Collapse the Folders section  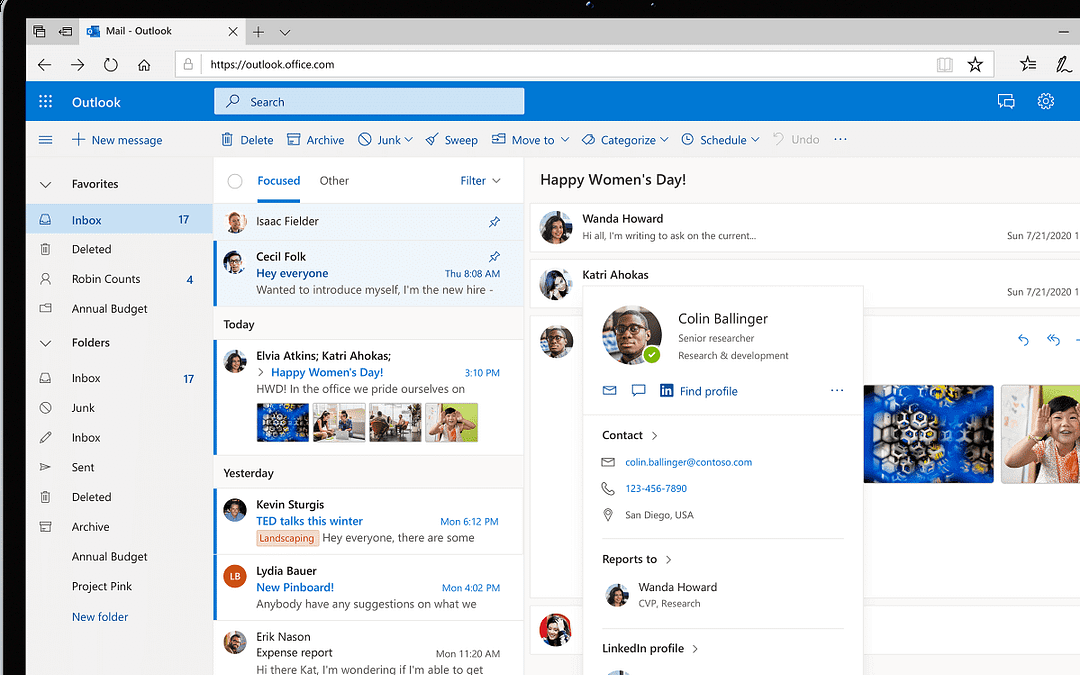45,343
